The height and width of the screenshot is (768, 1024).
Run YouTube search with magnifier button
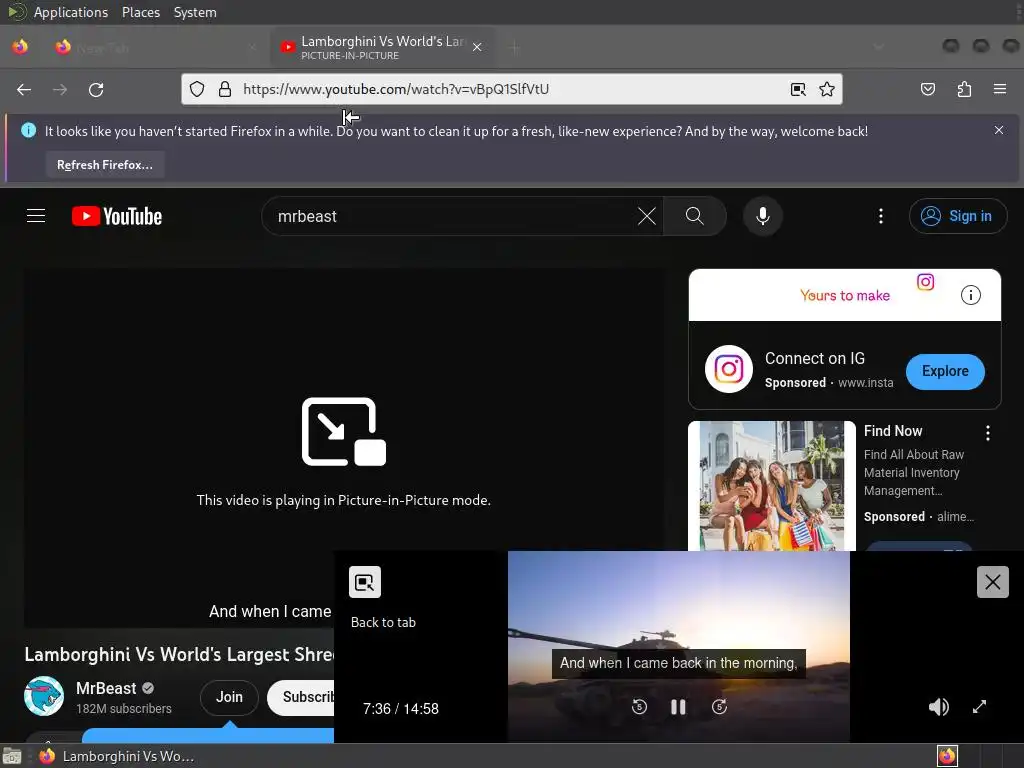pyautogui.click(x=695, y=216)
